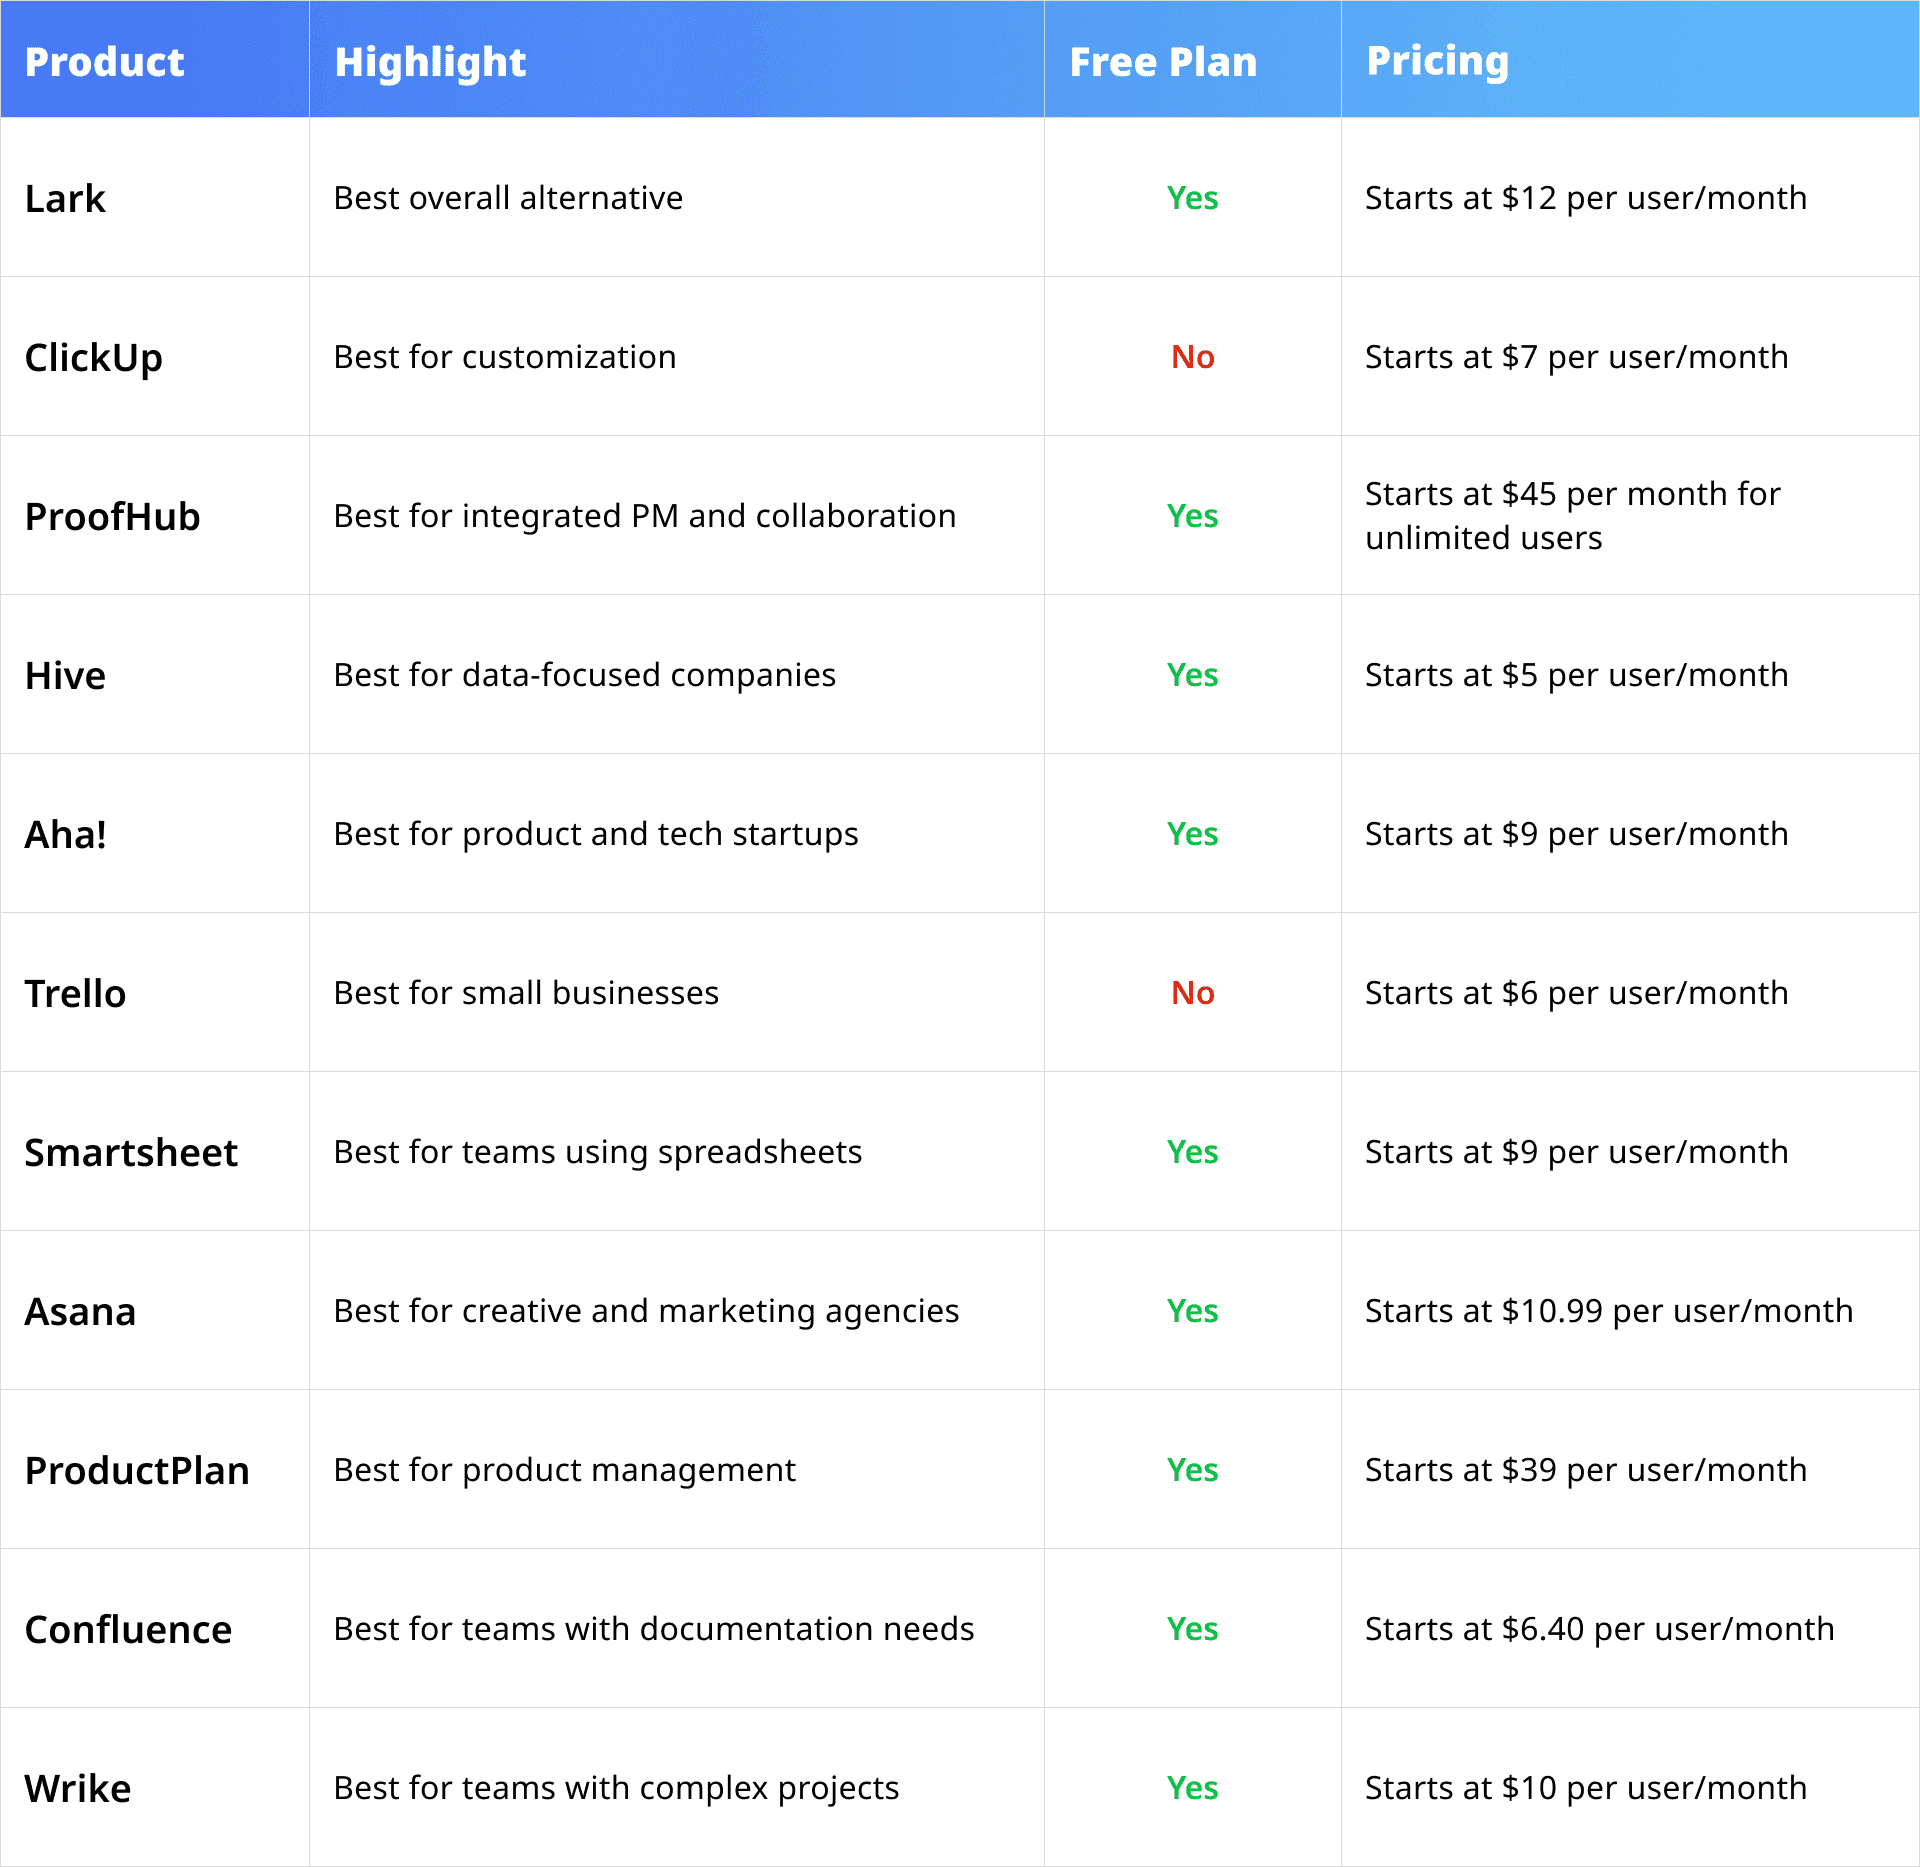Click 'Best for teams with complex projects'
Screen dimensions: 1920x1867
616,1788
